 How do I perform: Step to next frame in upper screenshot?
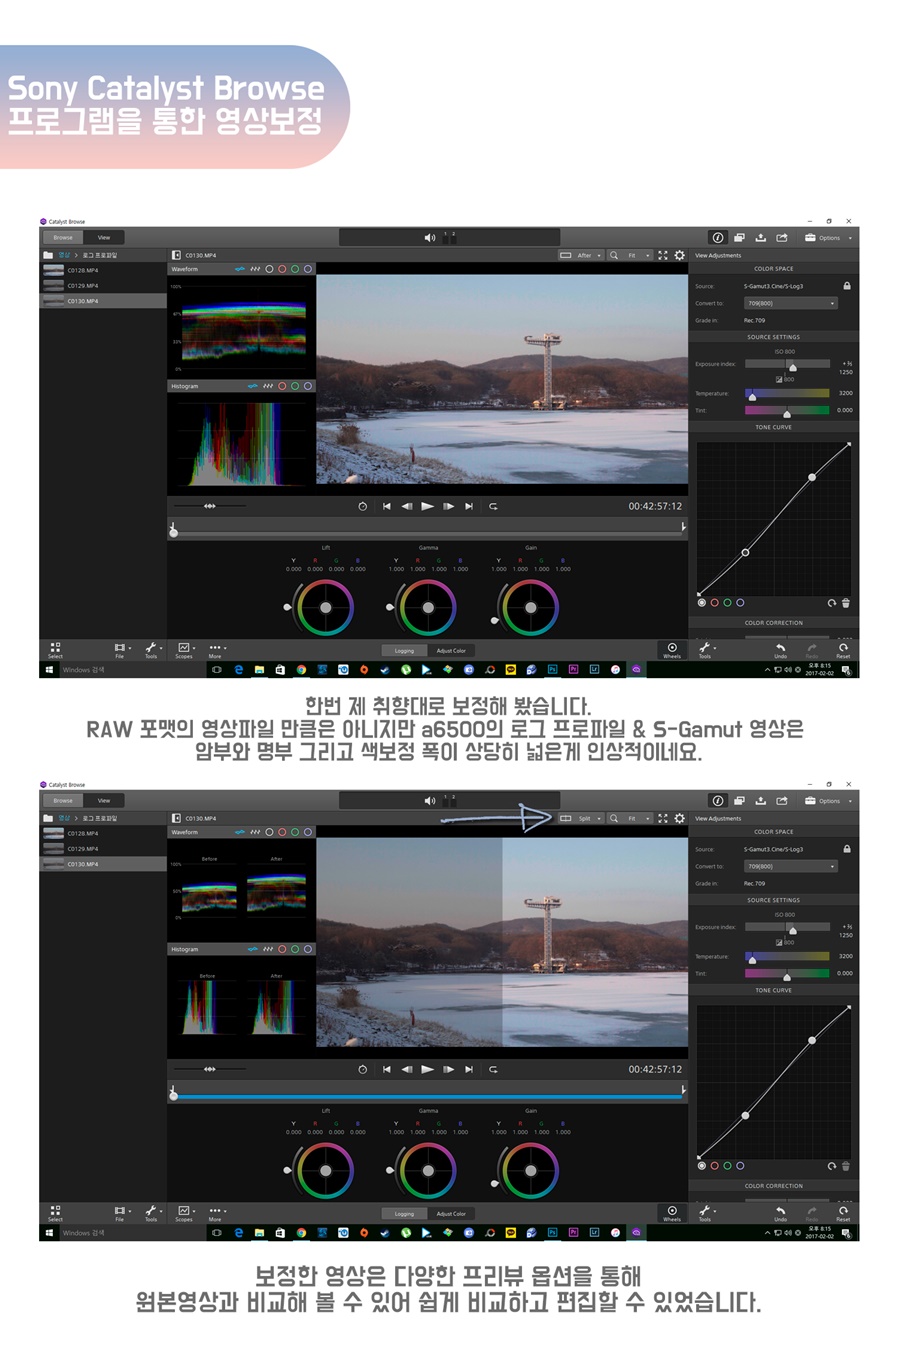coord(448,506)
